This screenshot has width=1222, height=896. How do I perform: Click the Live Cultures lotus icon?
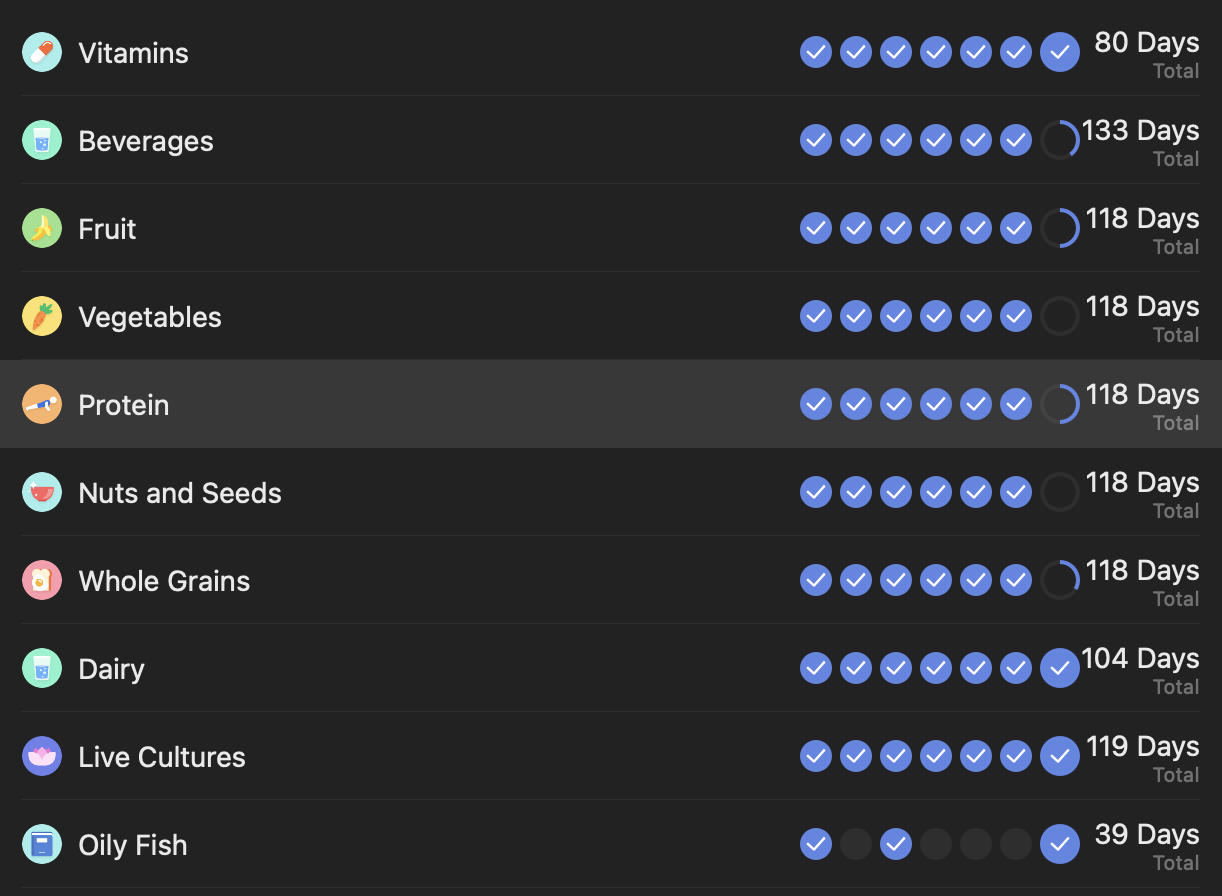(x=42, y=756)
